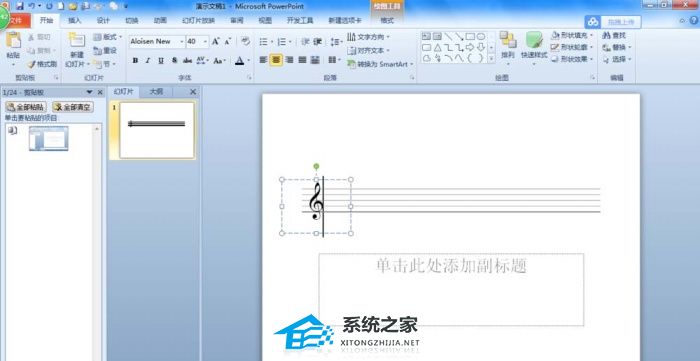Toggle Strikethrough (abc) formatting
This screenshot has width=700, height=361.
188,61
